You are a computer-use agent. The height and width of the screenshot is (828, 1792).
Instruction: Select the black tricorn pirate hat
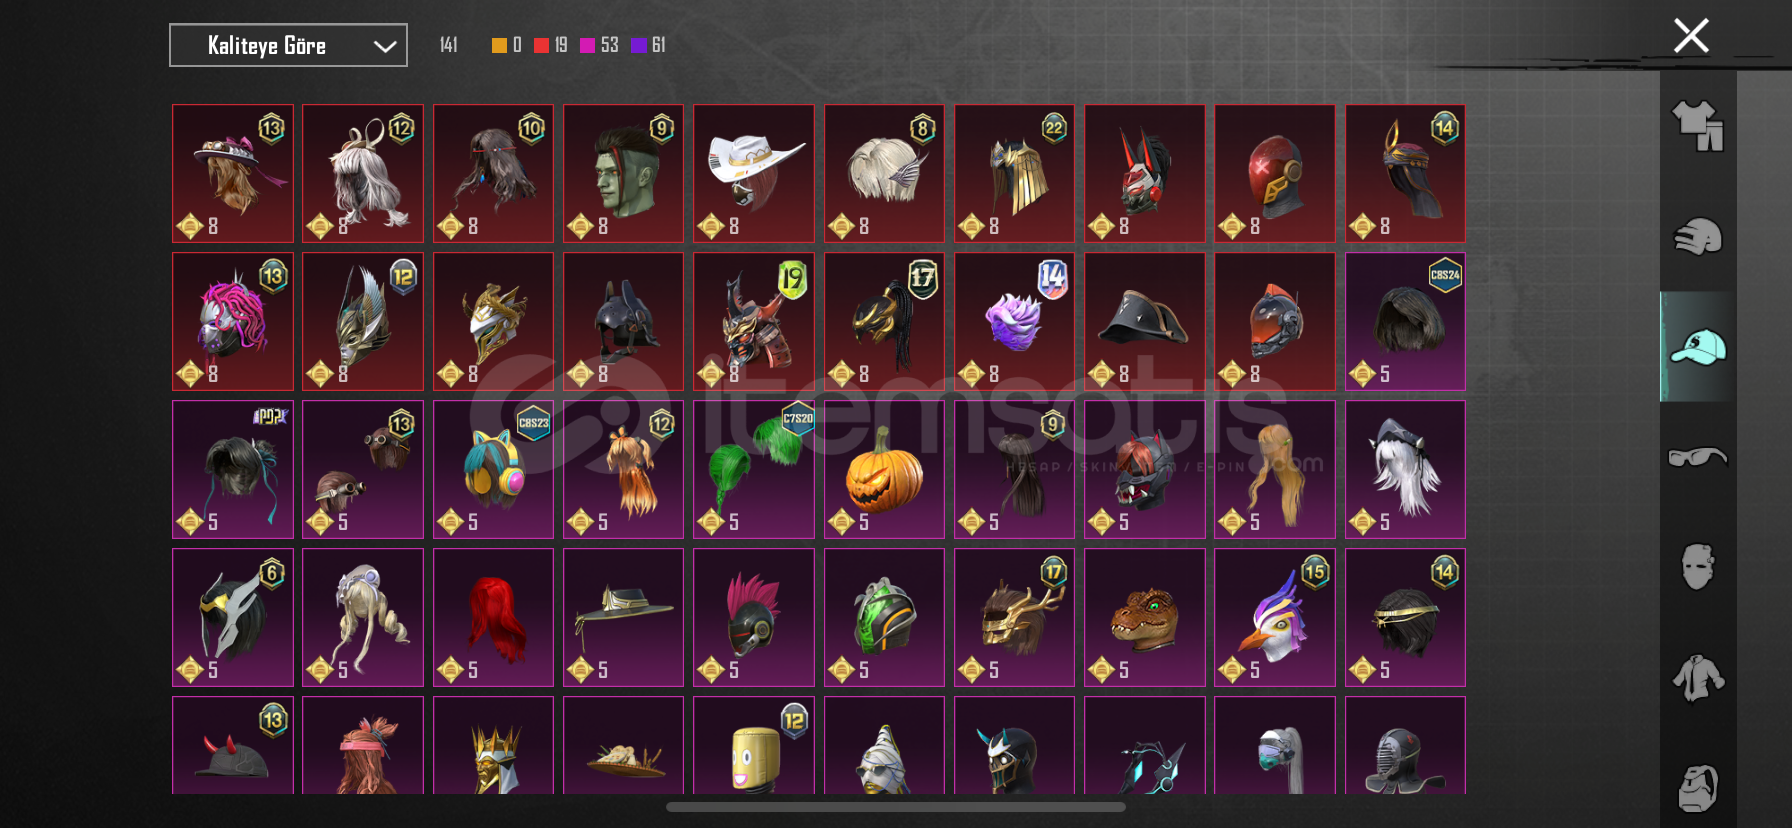coord(1145,321)
